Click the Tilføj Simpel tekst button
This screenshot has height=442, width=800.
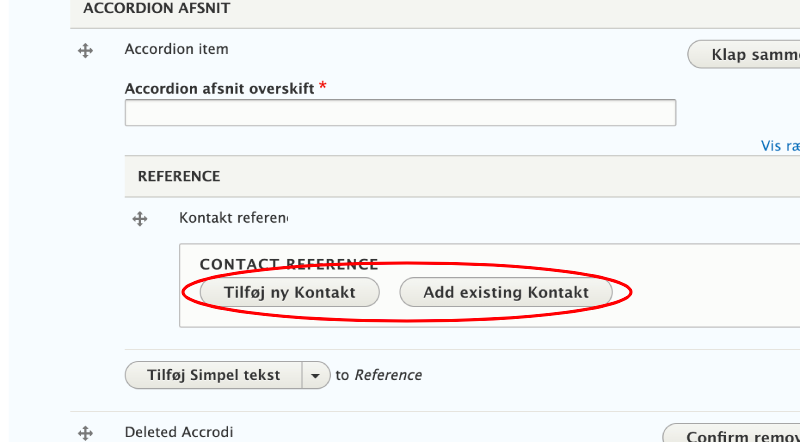[x=213, y=375]
